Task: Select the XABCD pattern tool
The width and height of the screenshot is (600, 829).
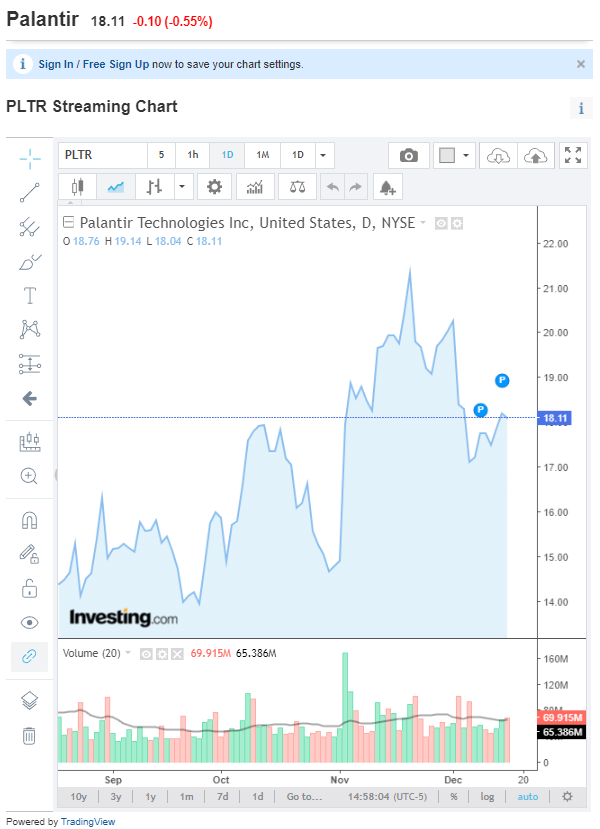Action: 30,329
